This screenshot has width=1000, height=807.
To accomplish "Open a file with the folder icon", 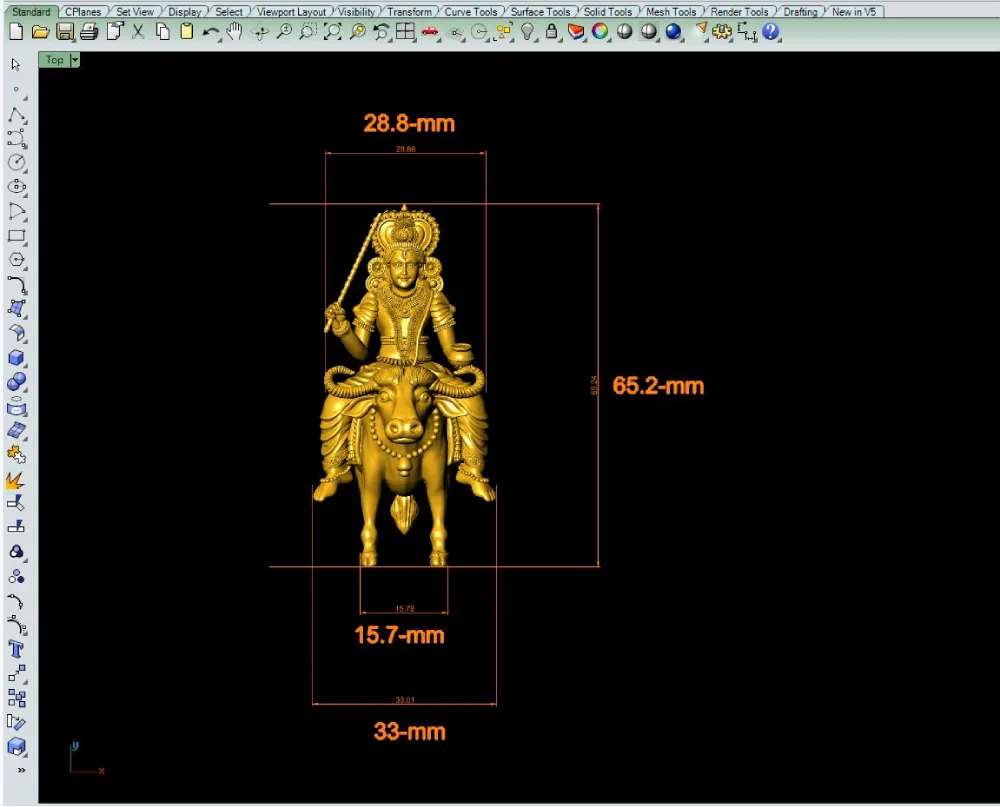I will pos(40,31).
